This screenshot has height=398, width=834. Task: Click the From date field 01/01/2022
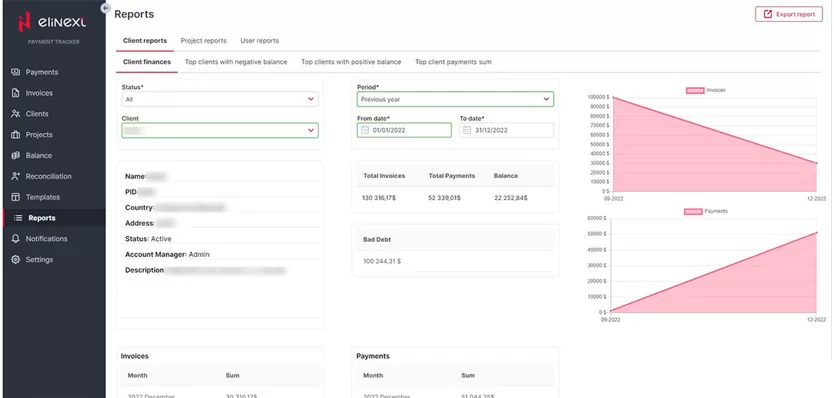pos(404,130)
